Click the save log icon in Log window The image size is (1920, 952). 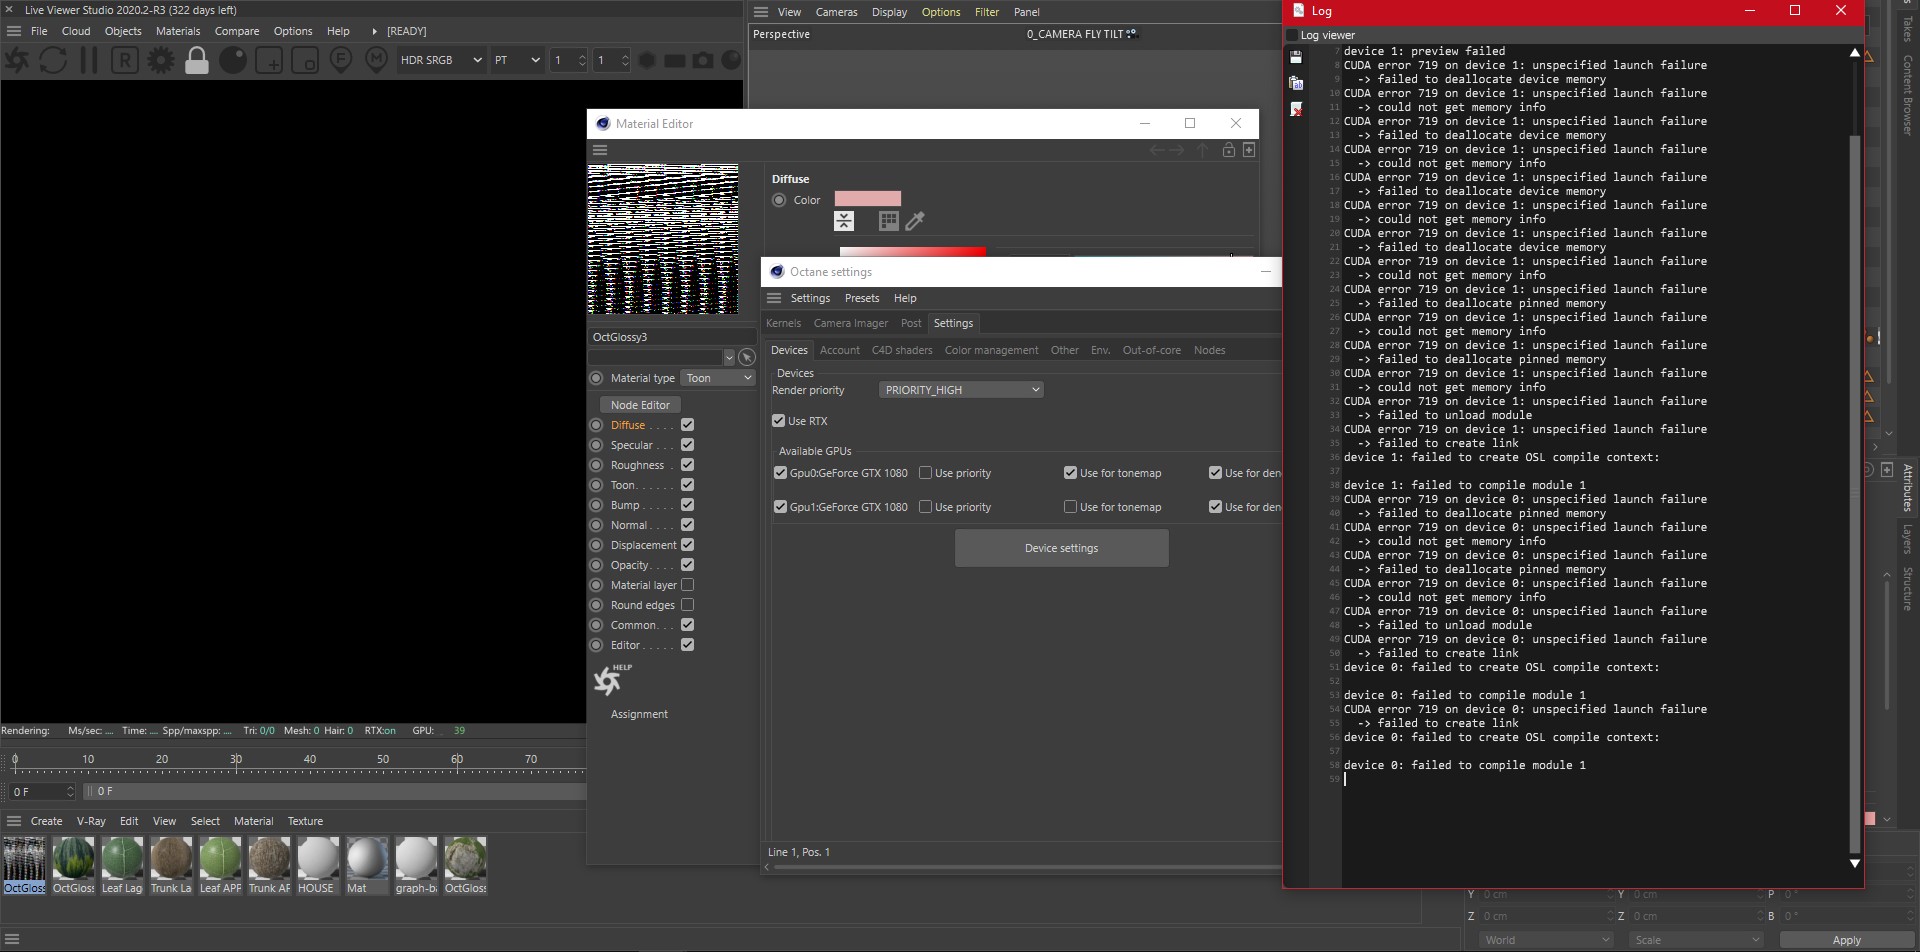[1296, 57]
